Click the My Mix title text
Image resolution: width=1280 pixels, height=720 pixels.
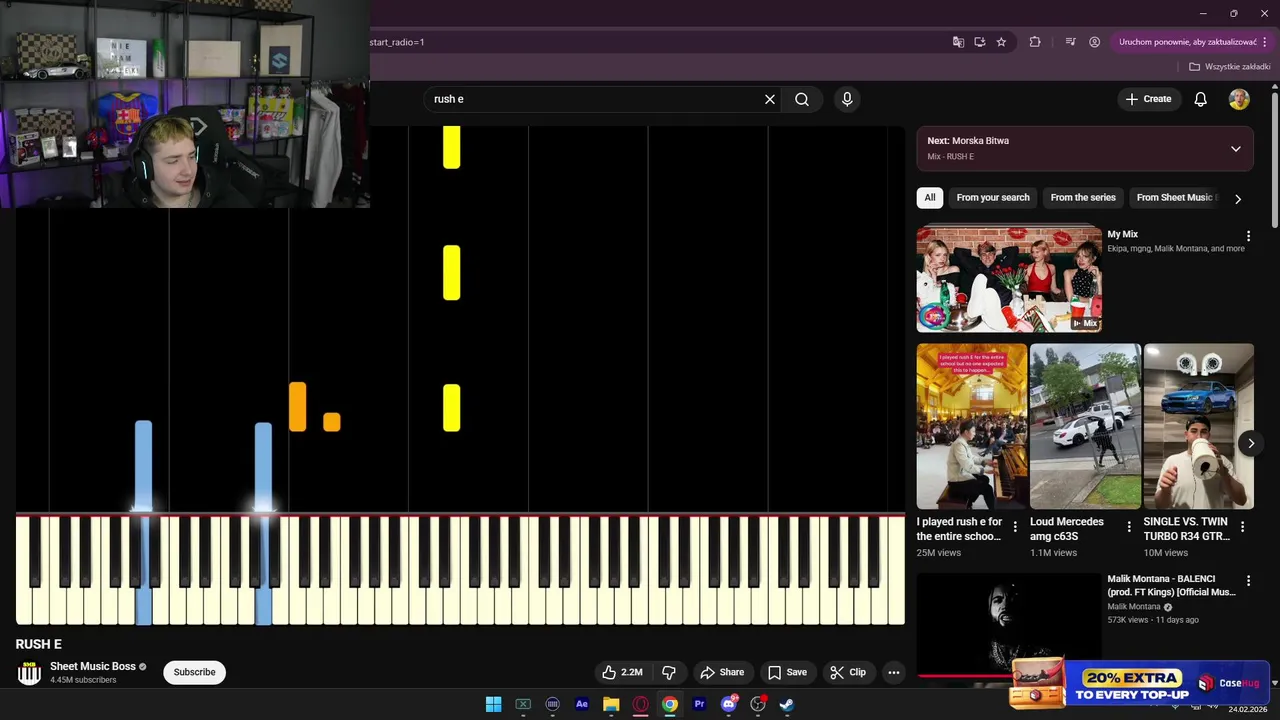click(x=1123, y=234)
